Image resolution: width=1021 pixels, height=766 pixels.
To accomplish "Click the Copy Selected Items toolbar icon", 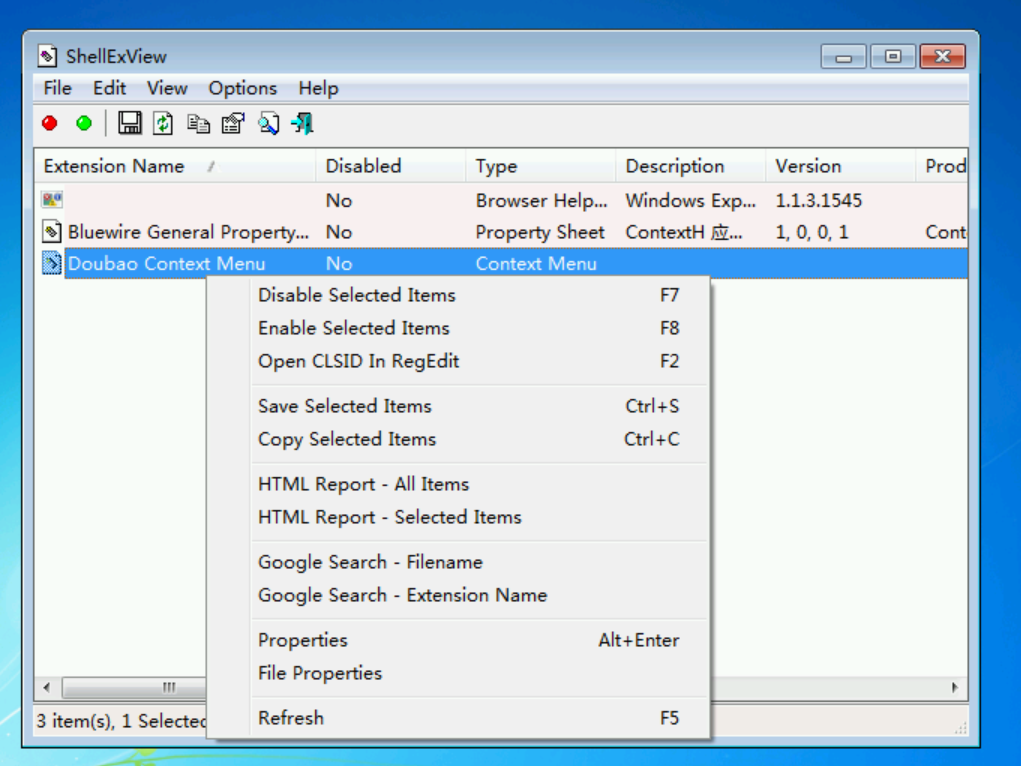I will [x=198, y=123].
